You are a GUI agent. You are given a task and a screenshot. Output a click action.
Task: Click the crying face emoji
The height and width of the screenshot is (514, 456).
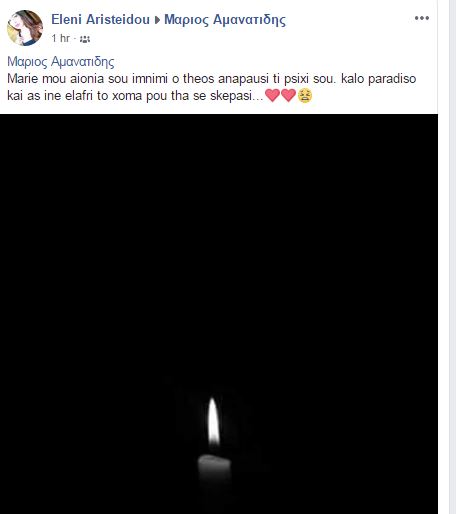tap(305, 96)
